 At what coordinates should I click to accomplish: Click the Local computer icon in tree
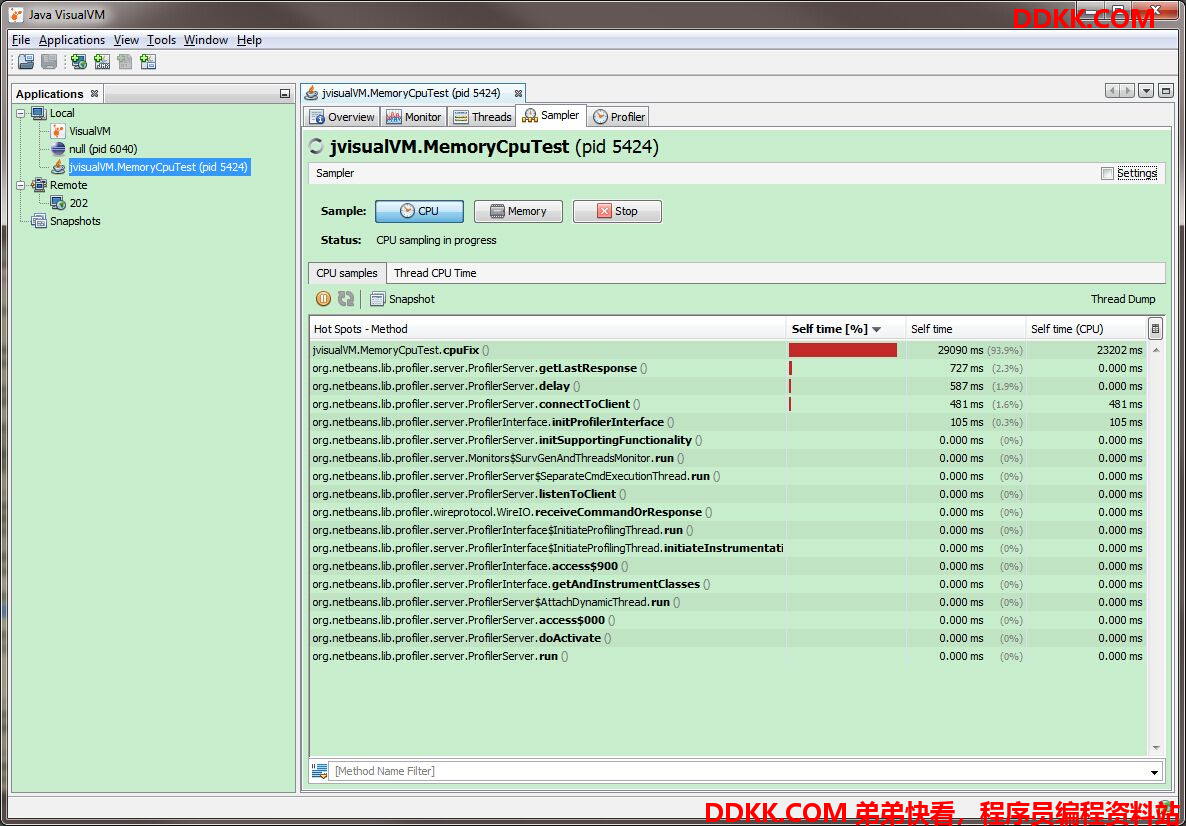click(39, 113)
